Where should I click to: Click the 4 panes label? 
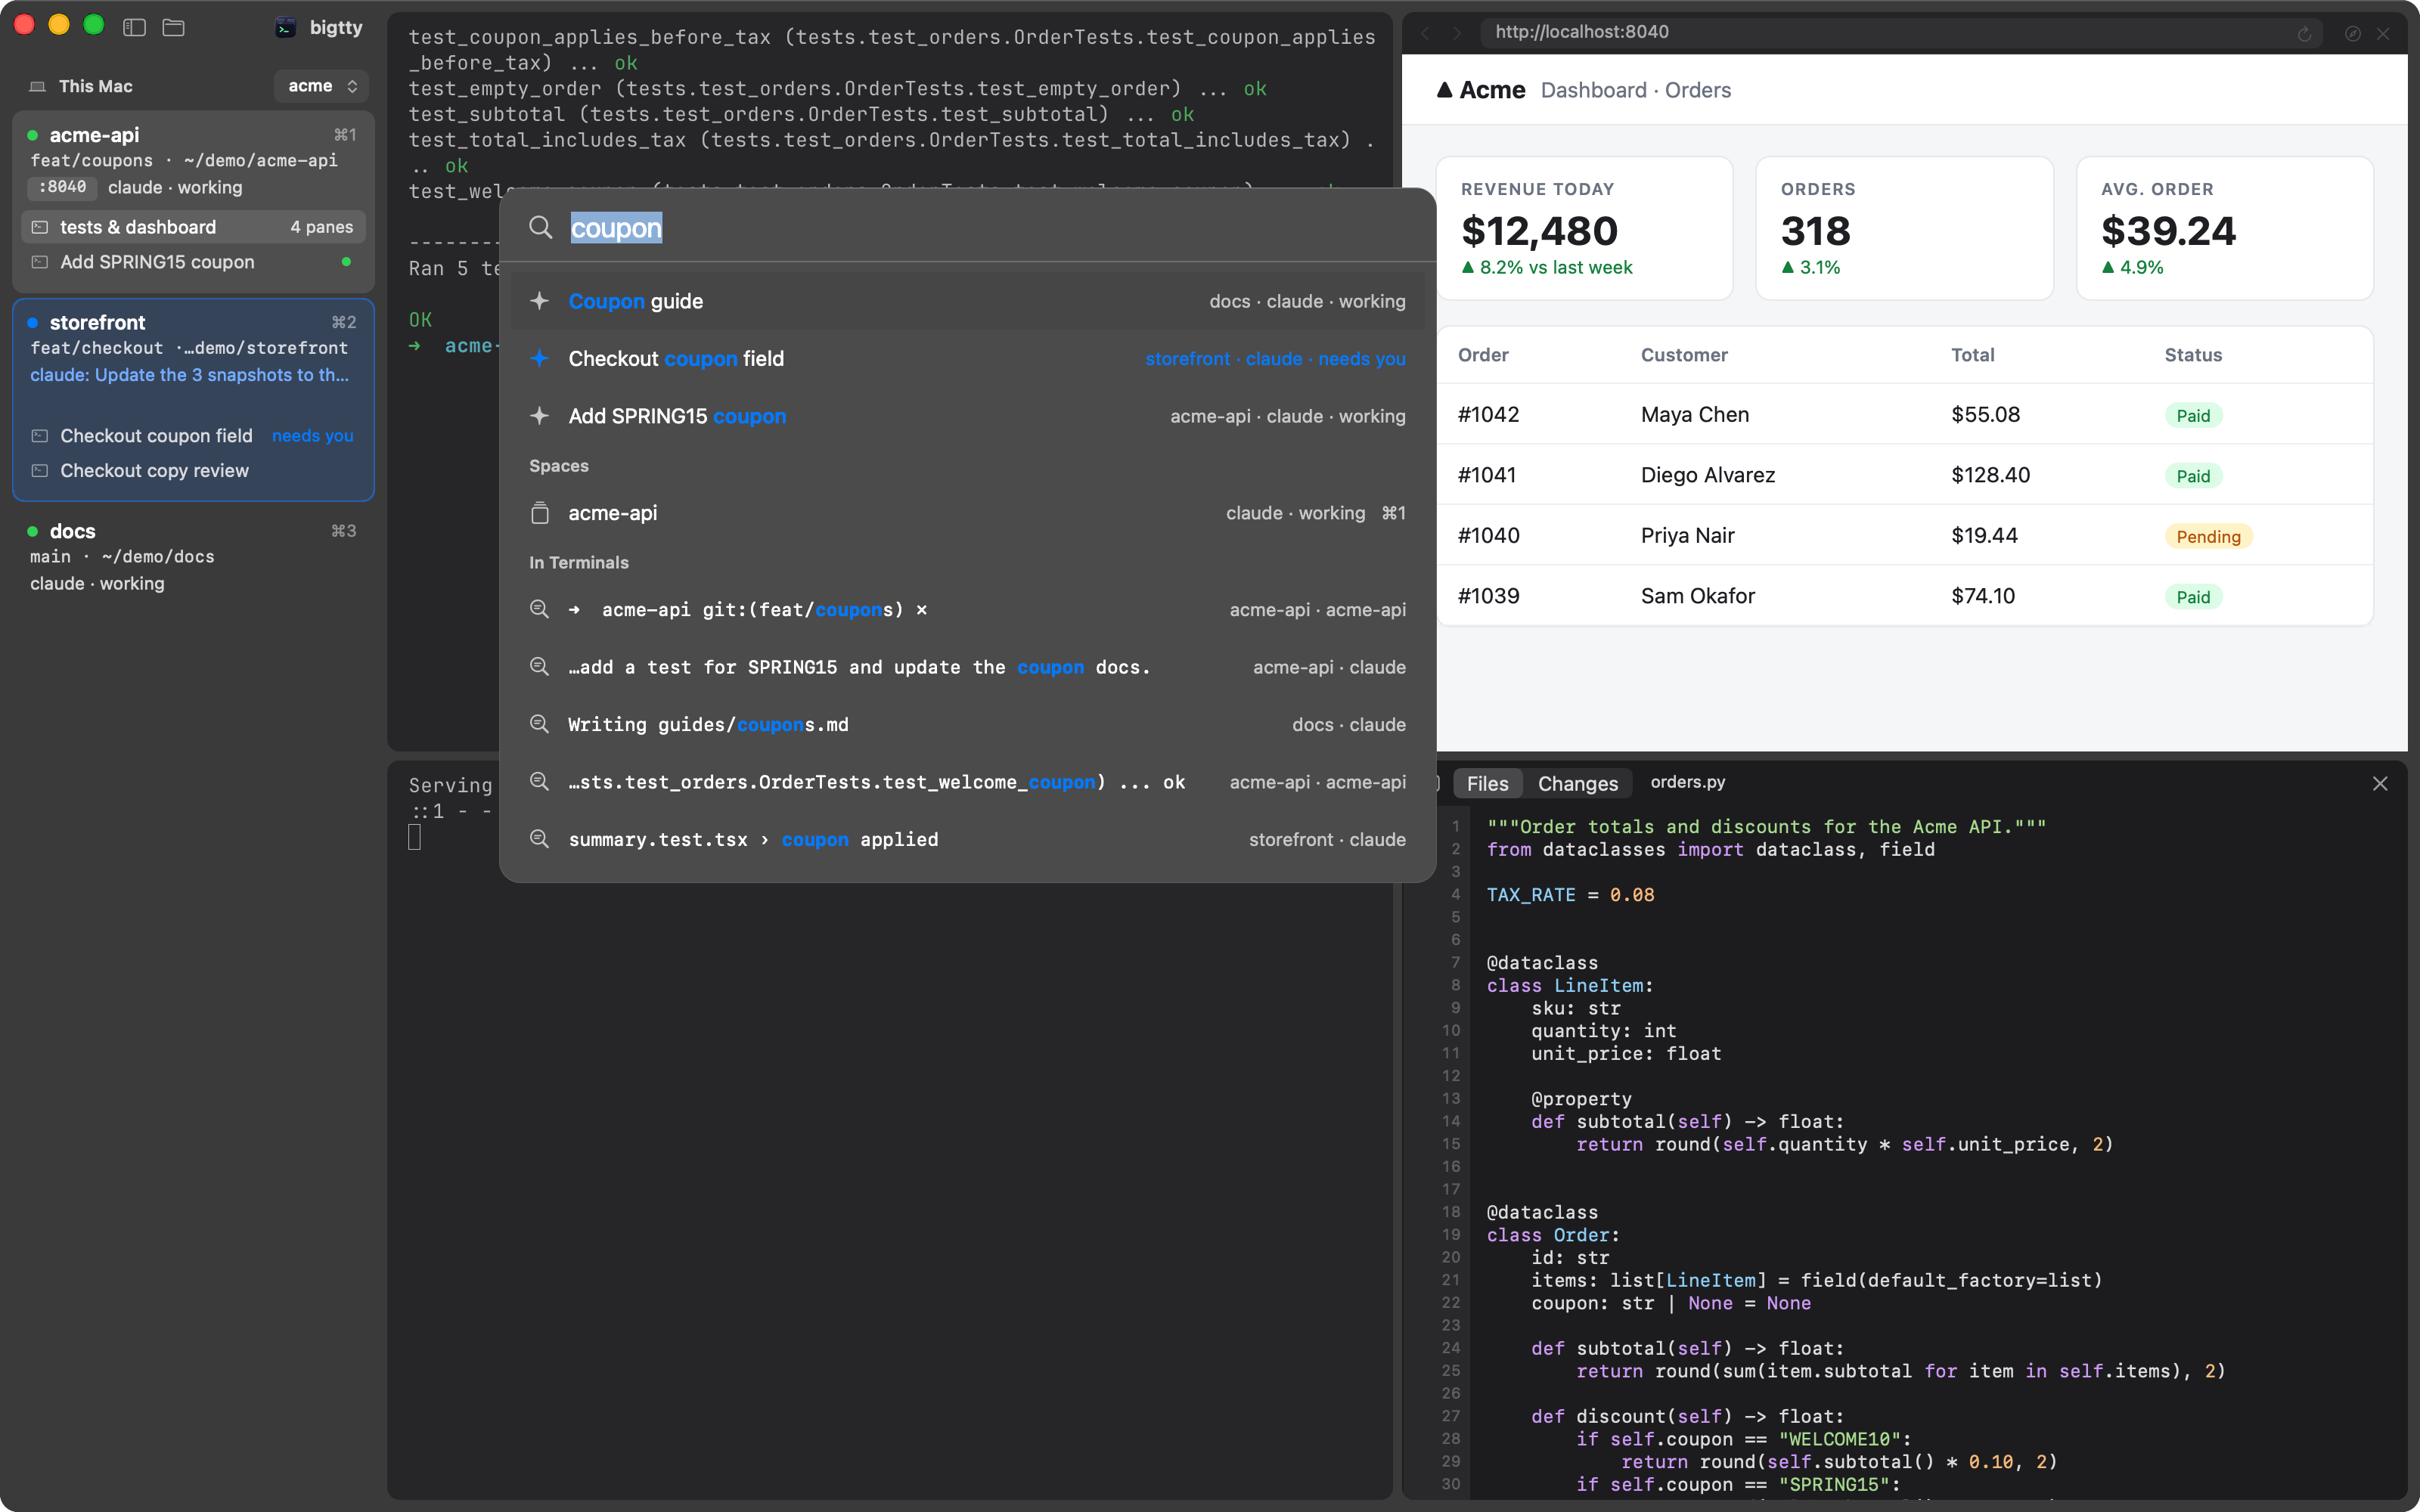pos(321,227)
